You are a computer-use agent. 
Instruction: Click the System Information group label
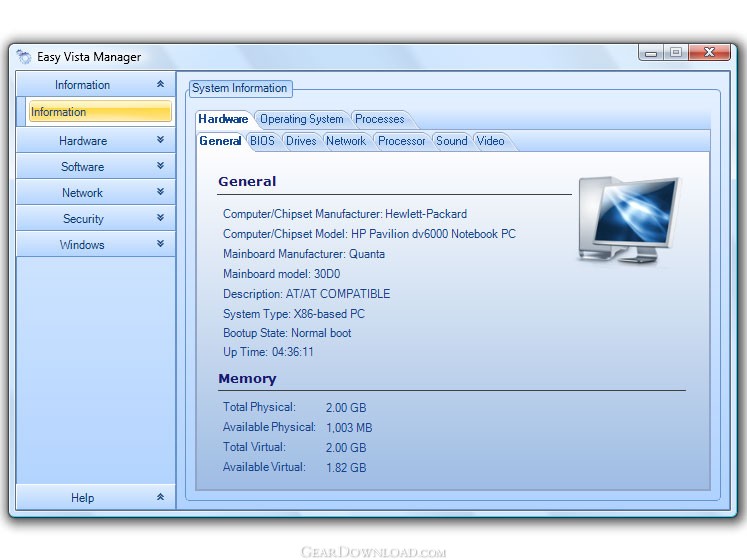pyautogui.click(x=240, y=88)
